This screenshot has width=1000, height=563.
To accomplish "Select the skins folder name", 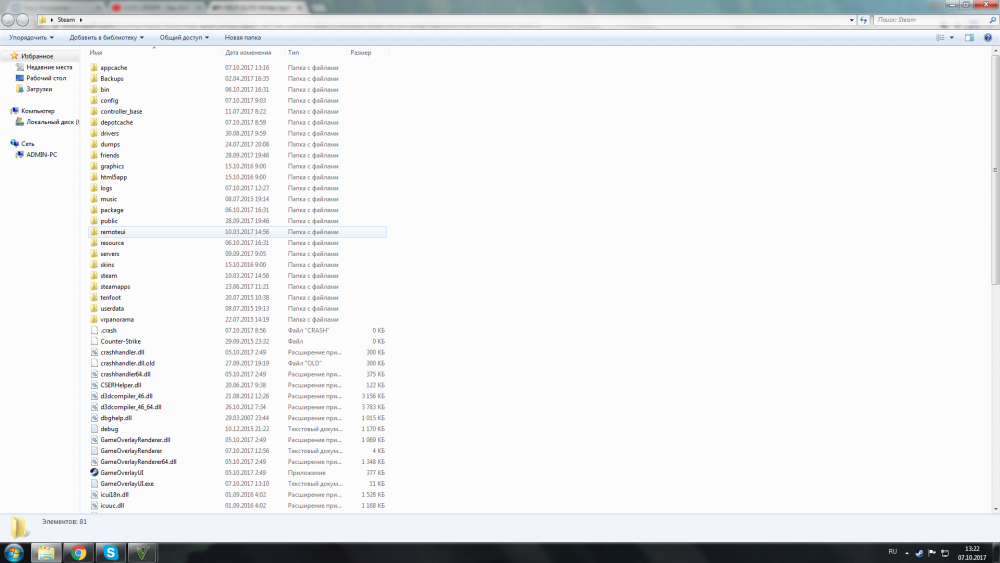I will coord(107,265).
